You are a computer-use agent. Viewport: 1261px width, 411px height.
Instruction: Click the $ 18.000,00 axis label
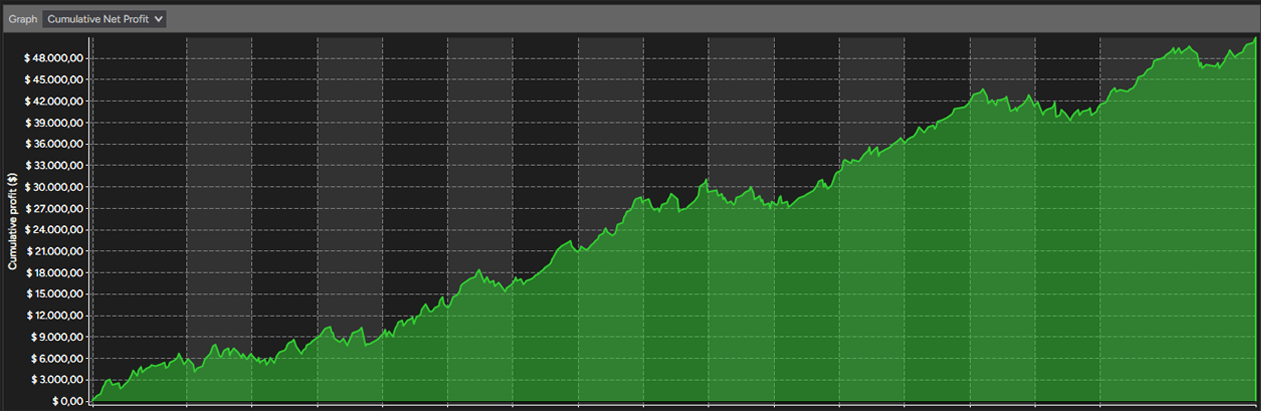click(x=56, y=273)
